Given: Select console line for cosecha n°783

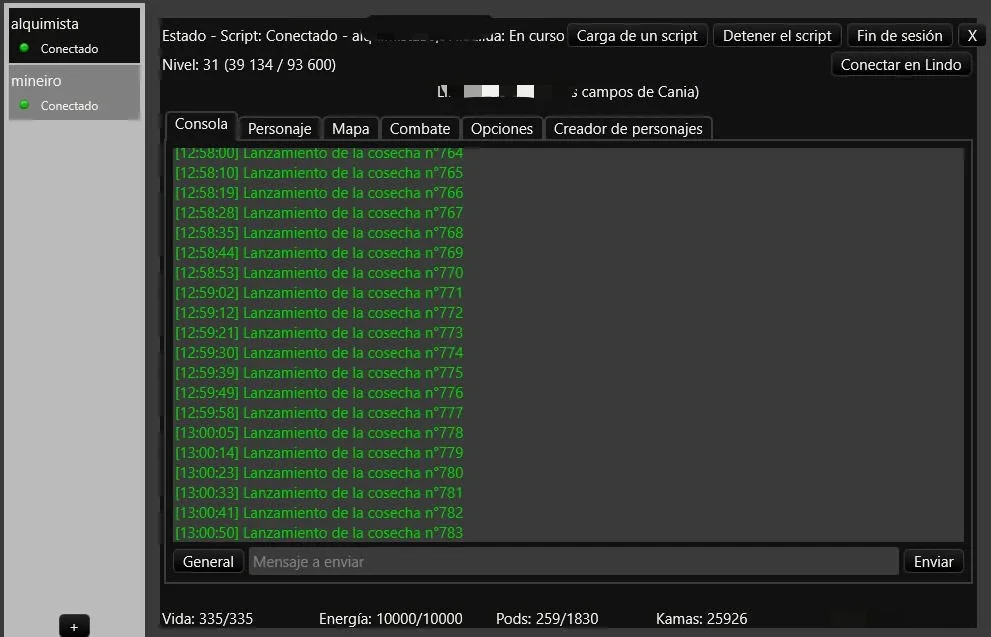Looking at the screenshot, I should point(319,533).
